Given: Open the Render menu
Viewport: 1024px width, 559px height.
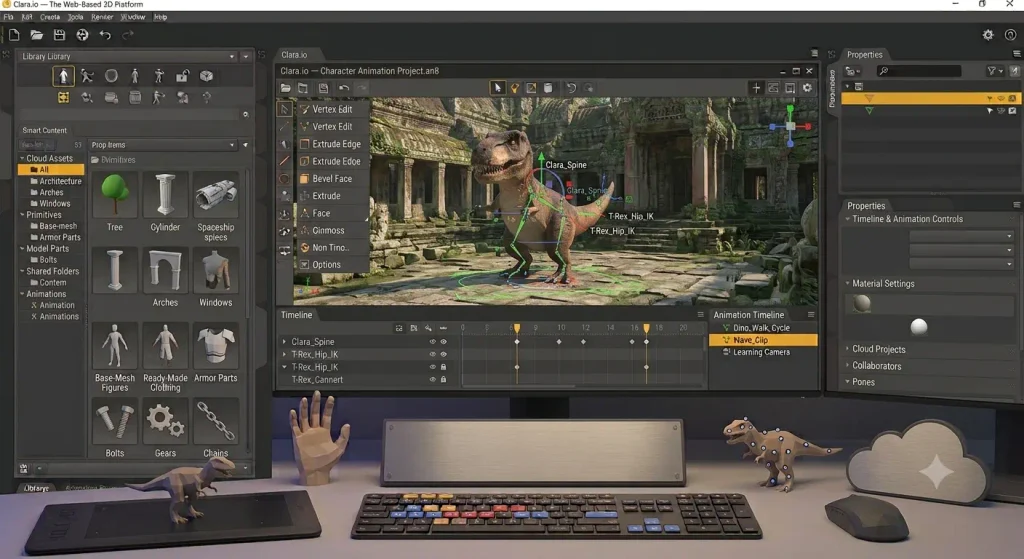Looking at the screenshot, I should [102, 17].
